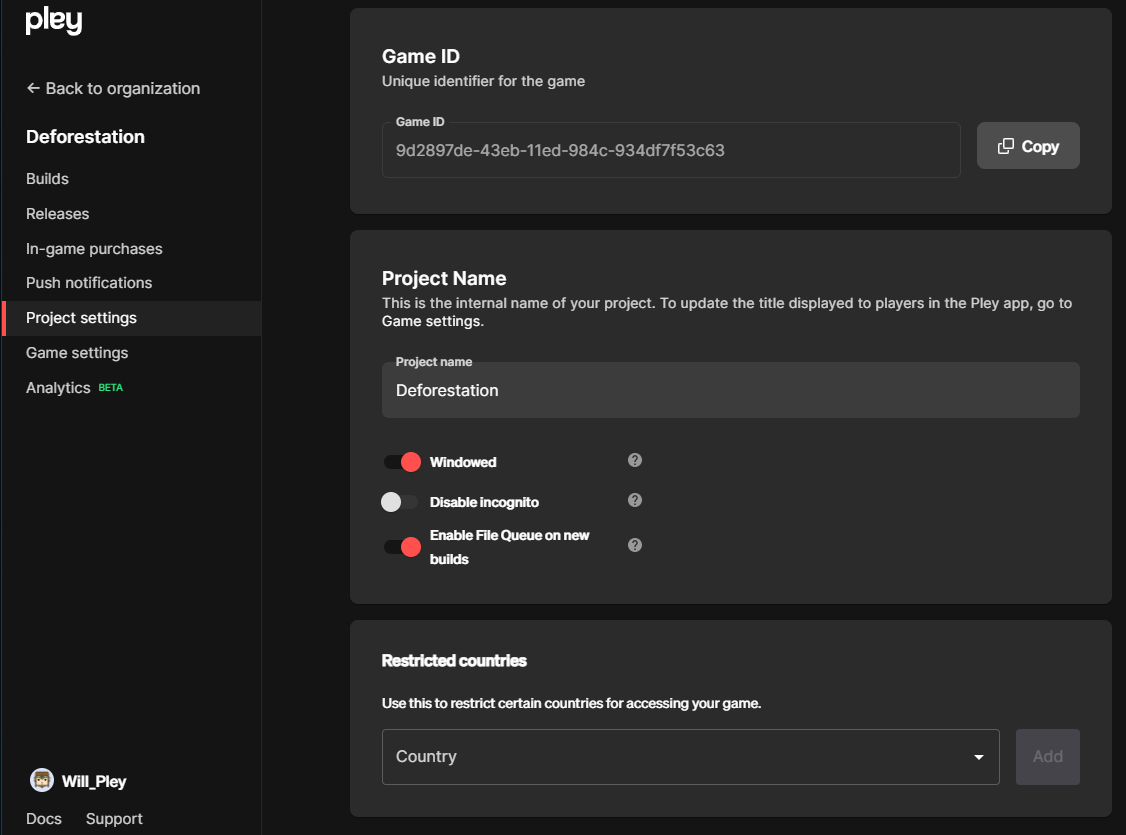The width and height of the screenshot is (1126, 835).
Task: Open help icon for Enable File Queue
Action: 635,546
